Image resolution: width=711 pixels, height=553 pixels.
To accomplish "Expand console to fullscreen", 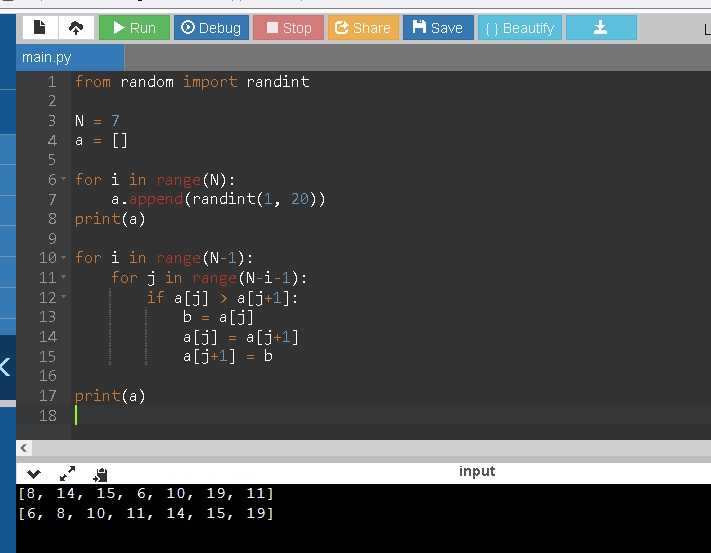I will (x=68, y=473).
